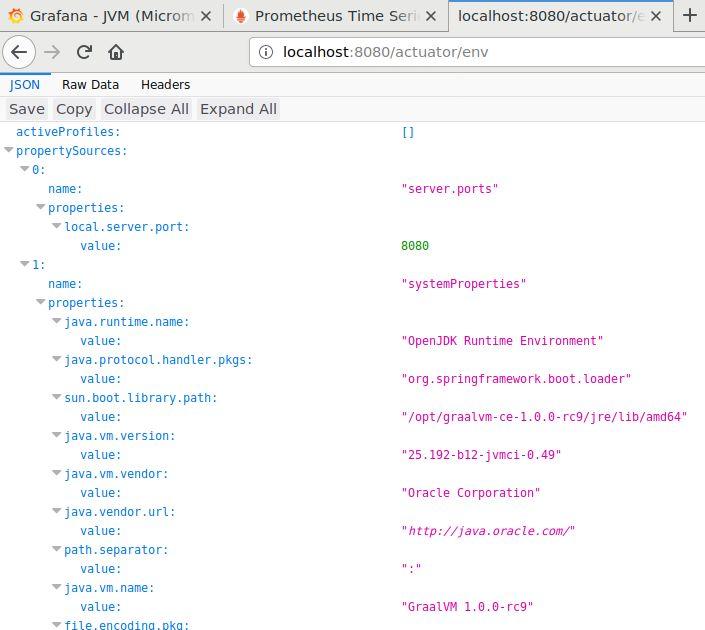The height and width of the screenshot is (630, 705).
Task: Switch to the Grafana - JVM tab
Action: tap(111, 16)
